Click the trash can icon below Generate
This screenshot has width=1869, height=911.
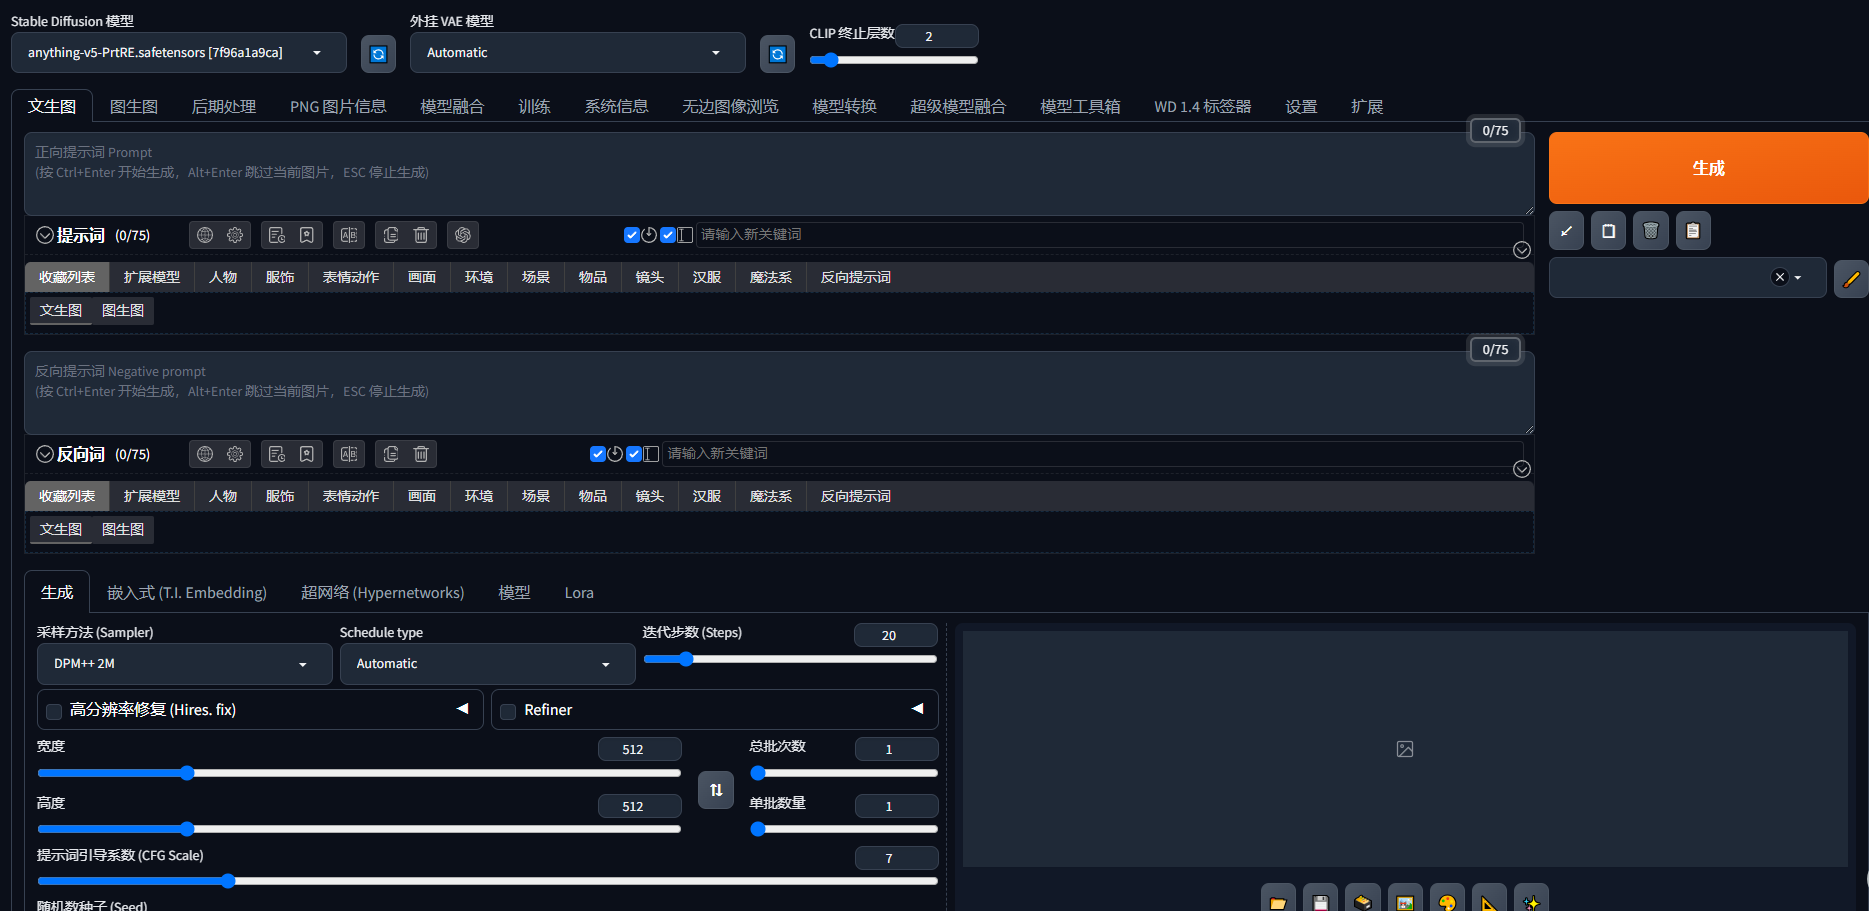(1650, 231)
